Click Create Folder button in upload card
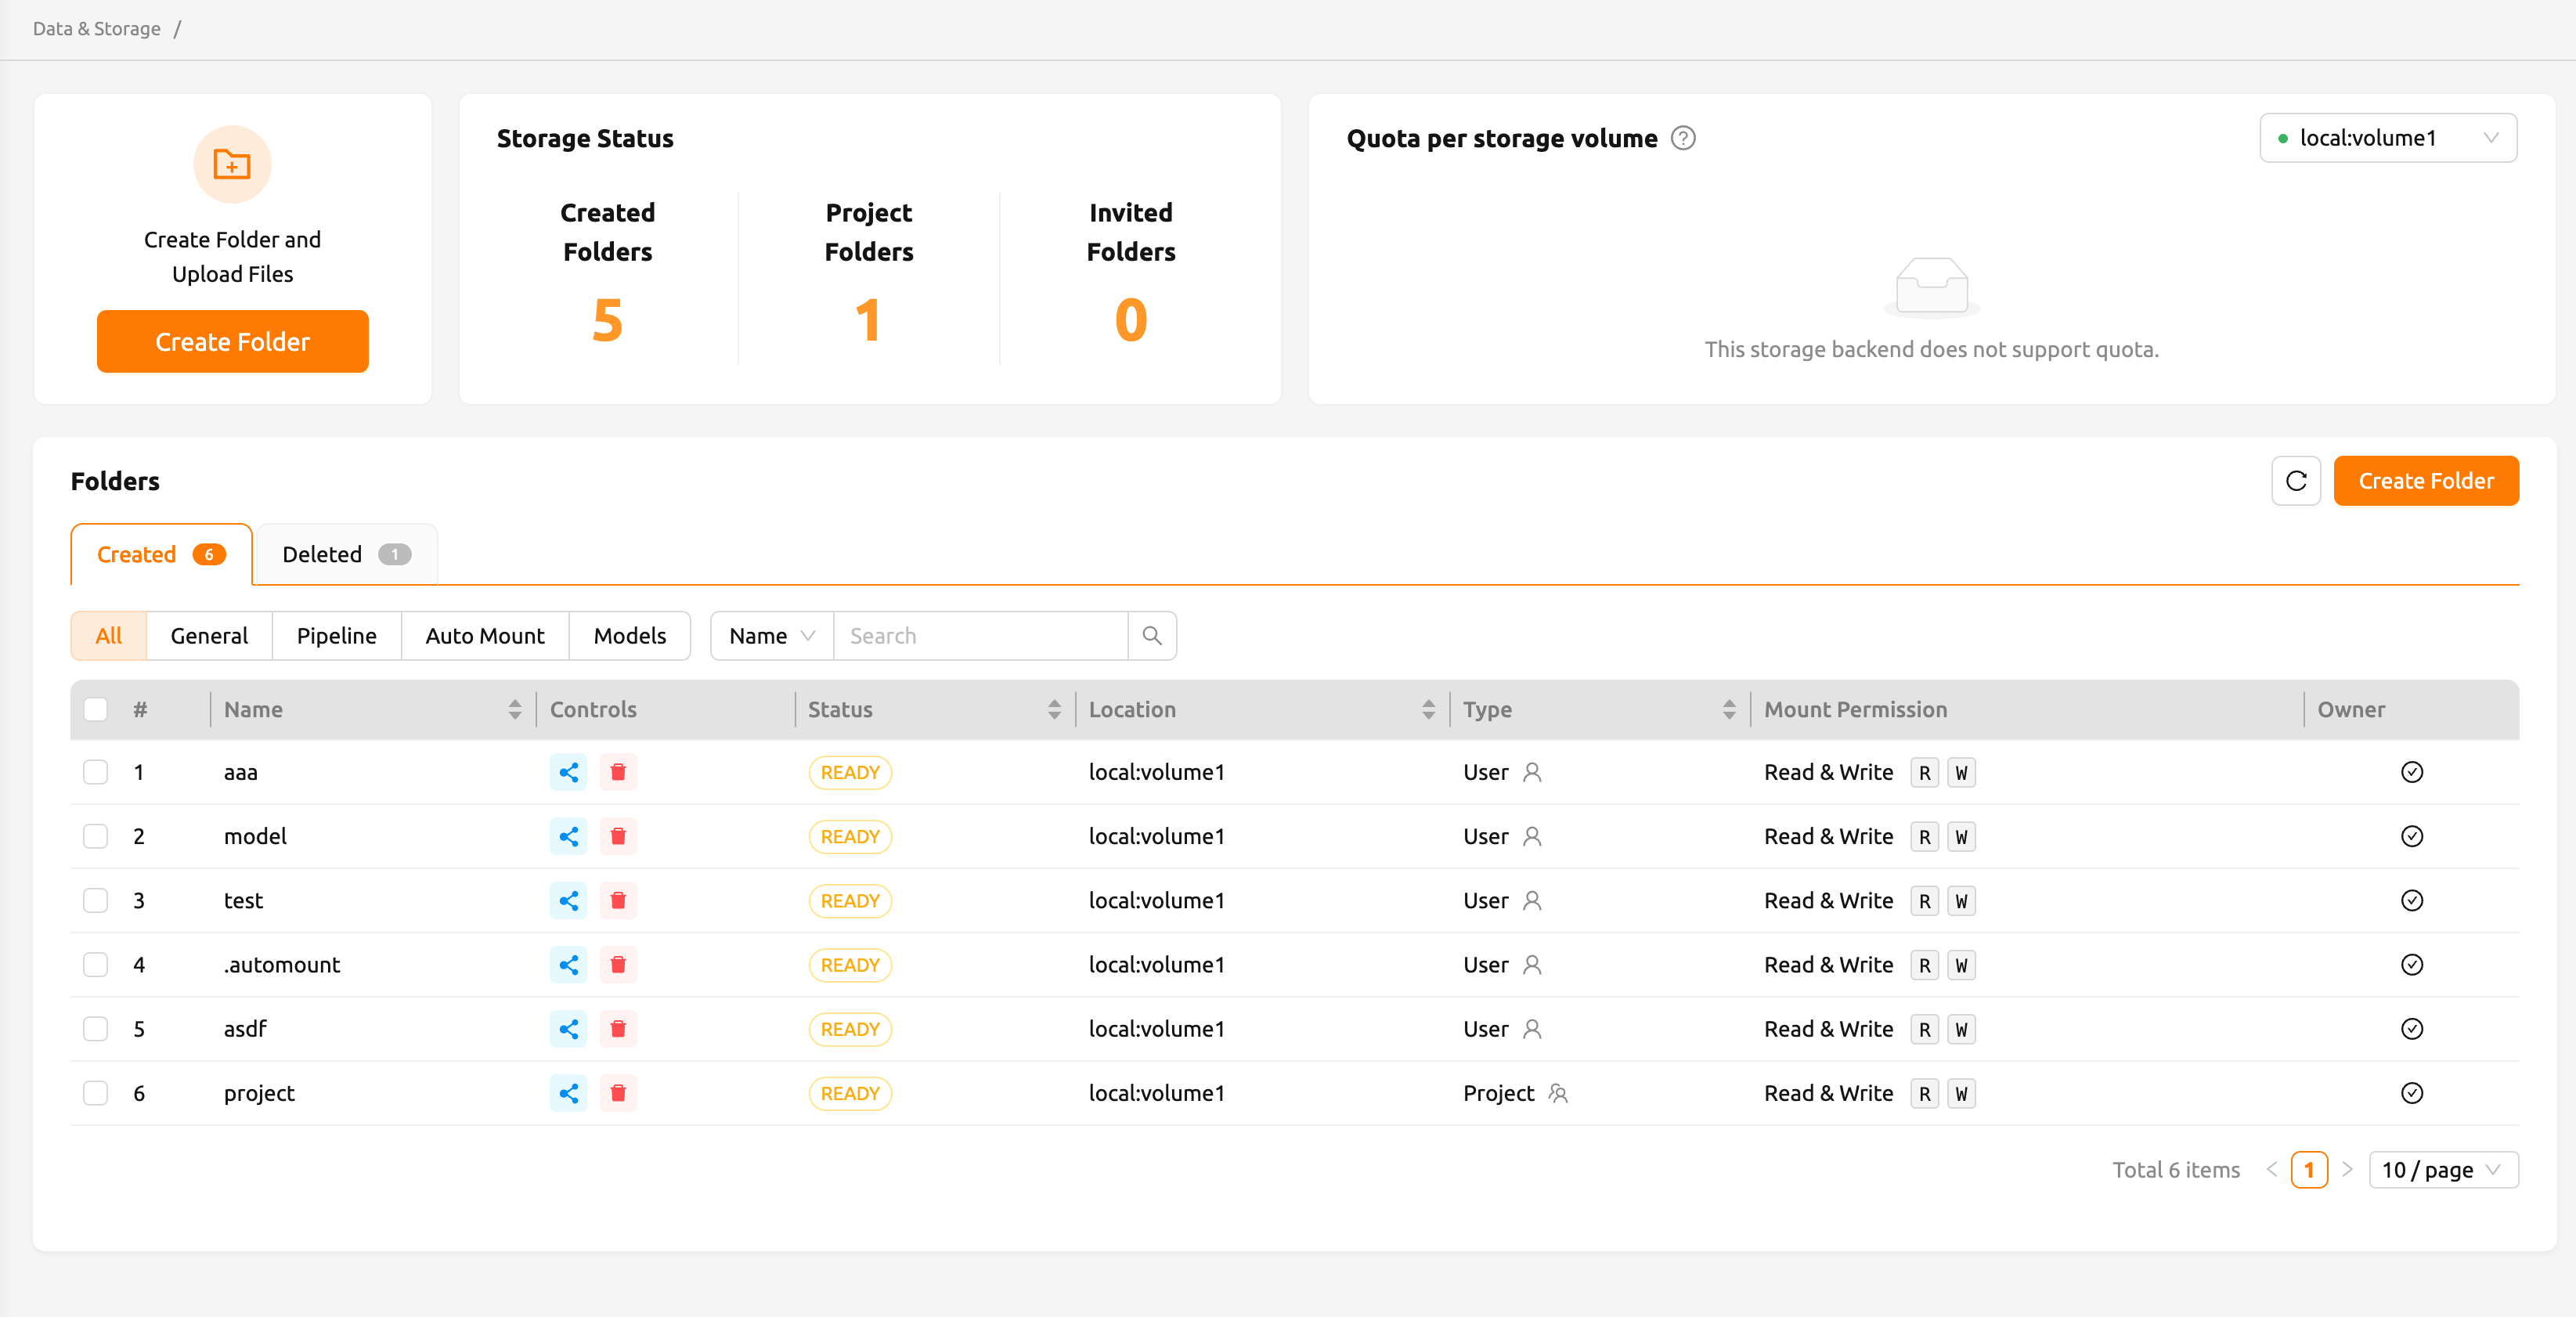The height and width of the screenshot is (1317, 2576). (232, 341)
